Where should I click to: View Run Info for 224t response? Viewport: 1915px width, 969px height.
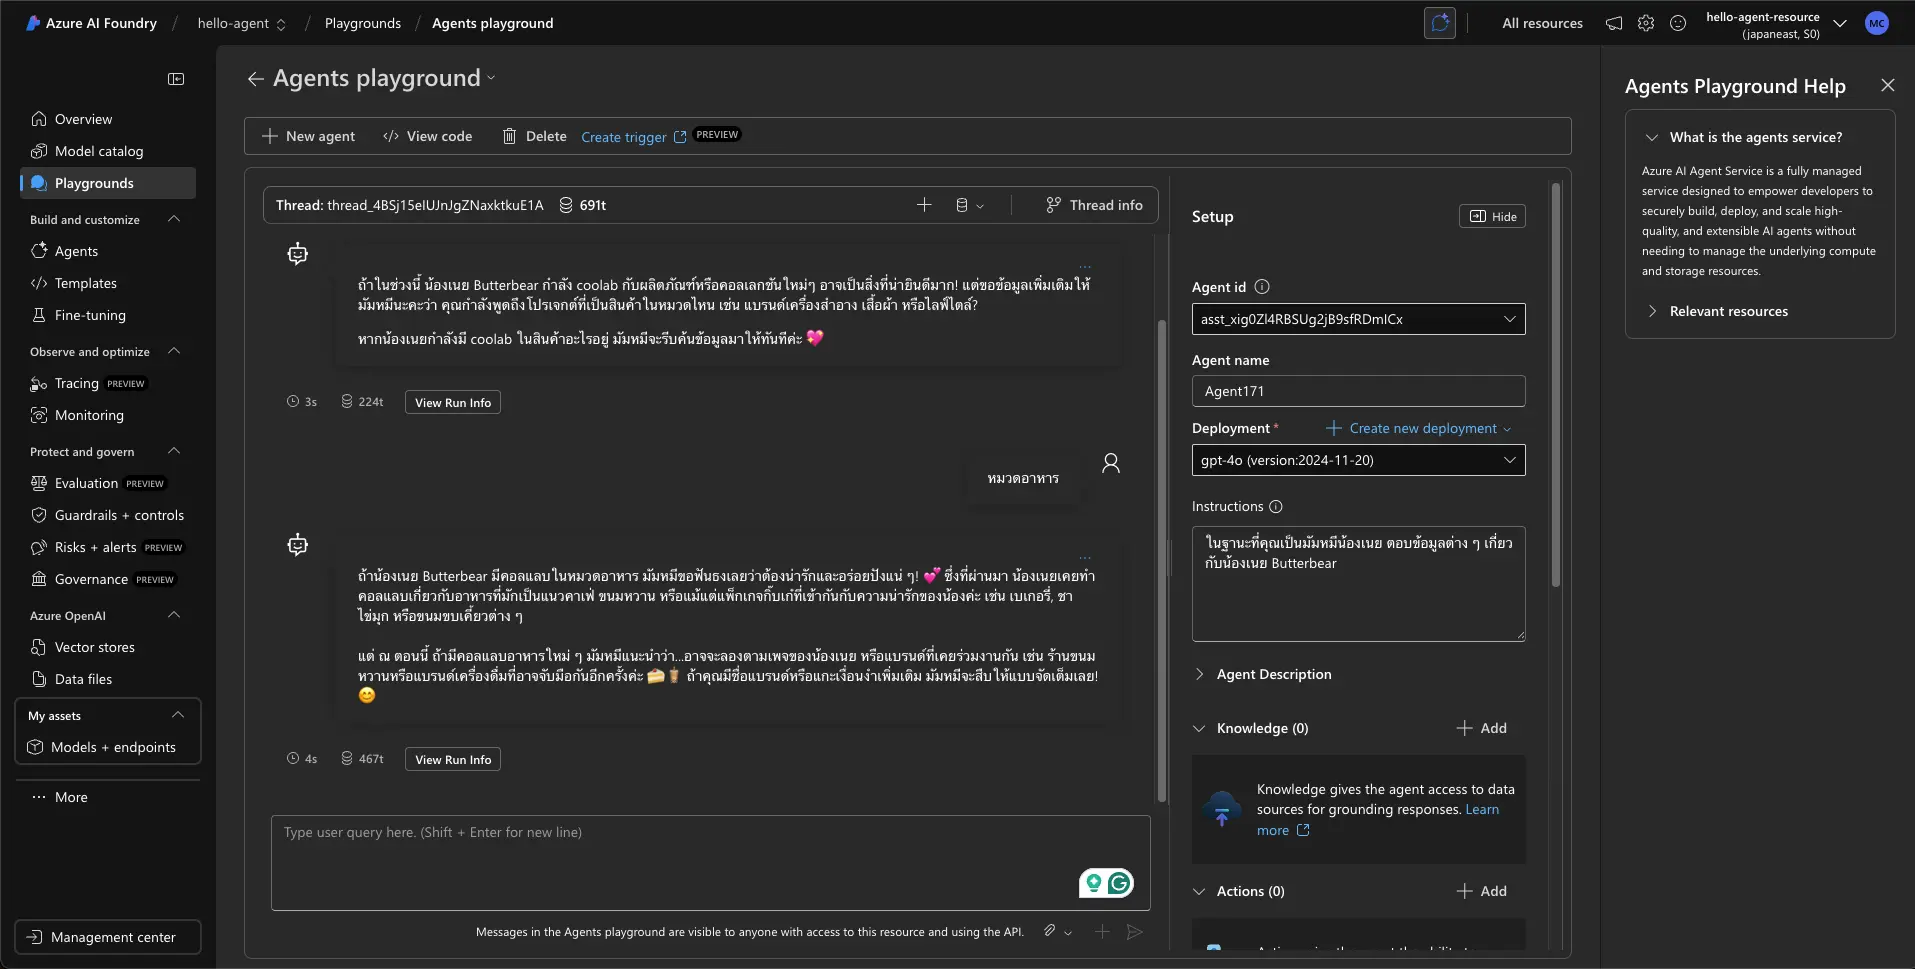pyautogui.click(x=453, y=402)
